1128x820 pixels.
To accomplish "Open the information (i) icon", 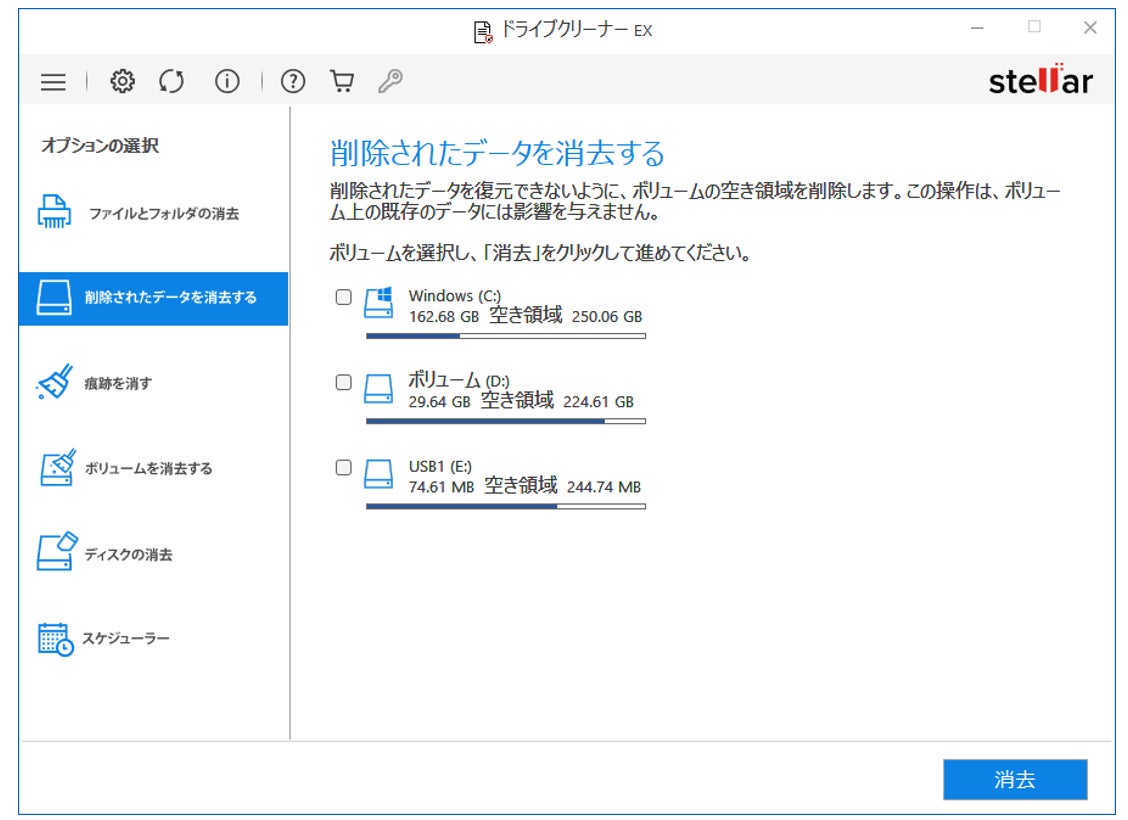I will pos(227,81).
